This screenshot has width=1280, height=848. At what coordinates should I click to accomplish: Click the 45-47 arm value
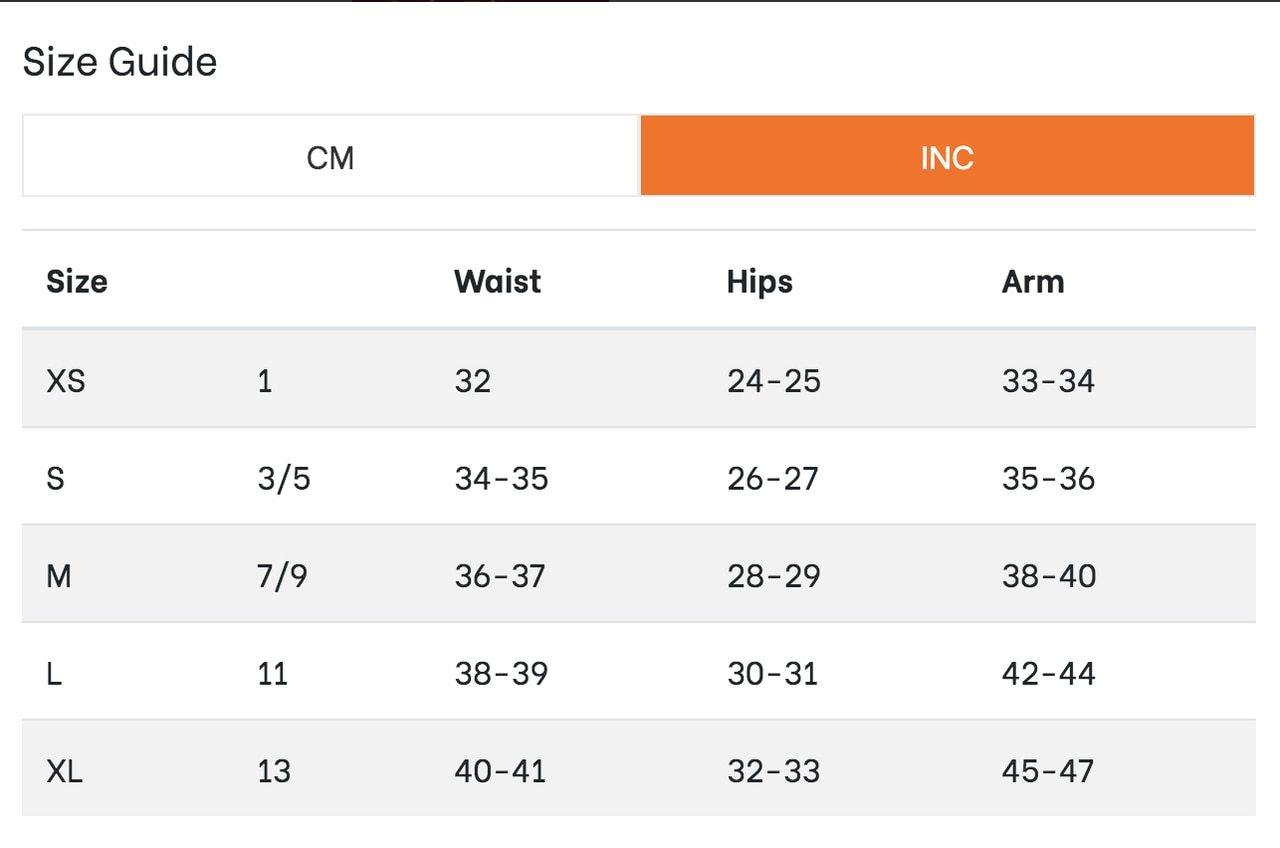point(1047,771)
